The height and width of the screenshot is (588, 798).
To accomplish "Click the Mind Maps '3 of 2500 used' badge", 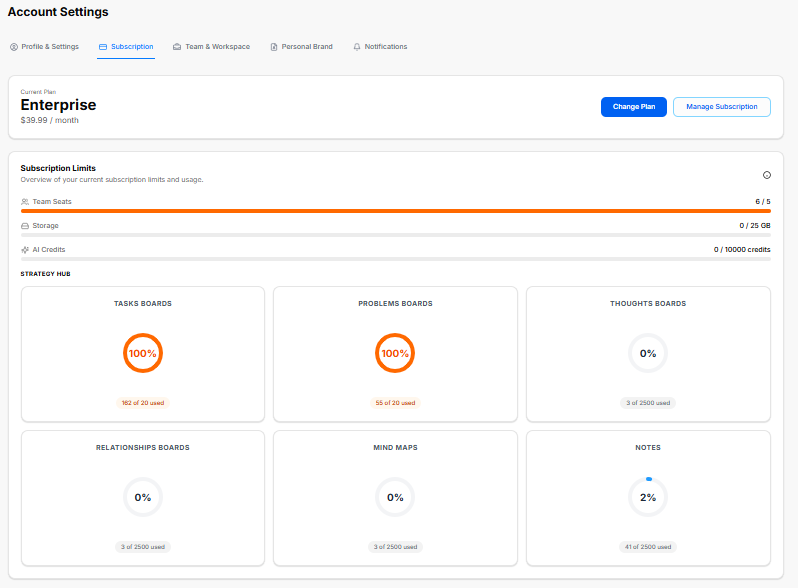I will point(395,547).
